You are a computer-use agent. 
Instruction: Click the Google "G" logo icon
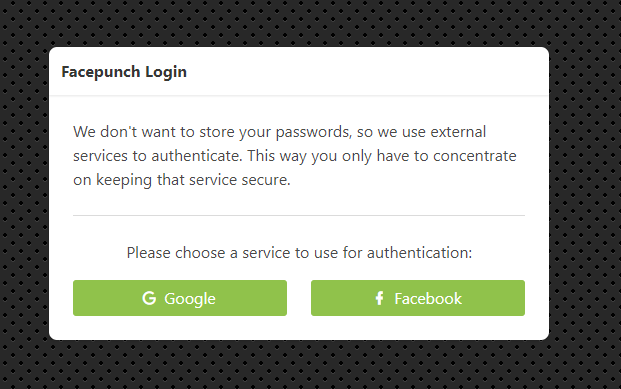click(149, 298)
